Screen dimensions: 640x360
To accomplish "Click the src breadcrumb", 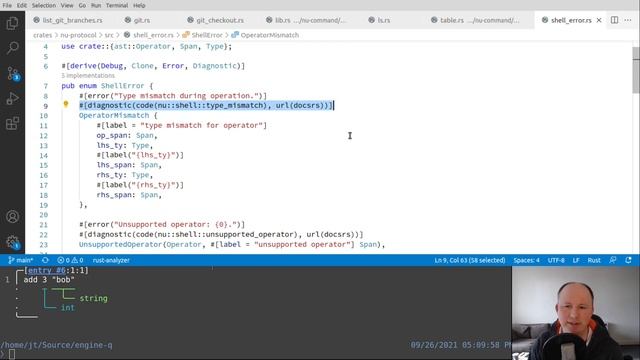I will click(x=109, y=35).
